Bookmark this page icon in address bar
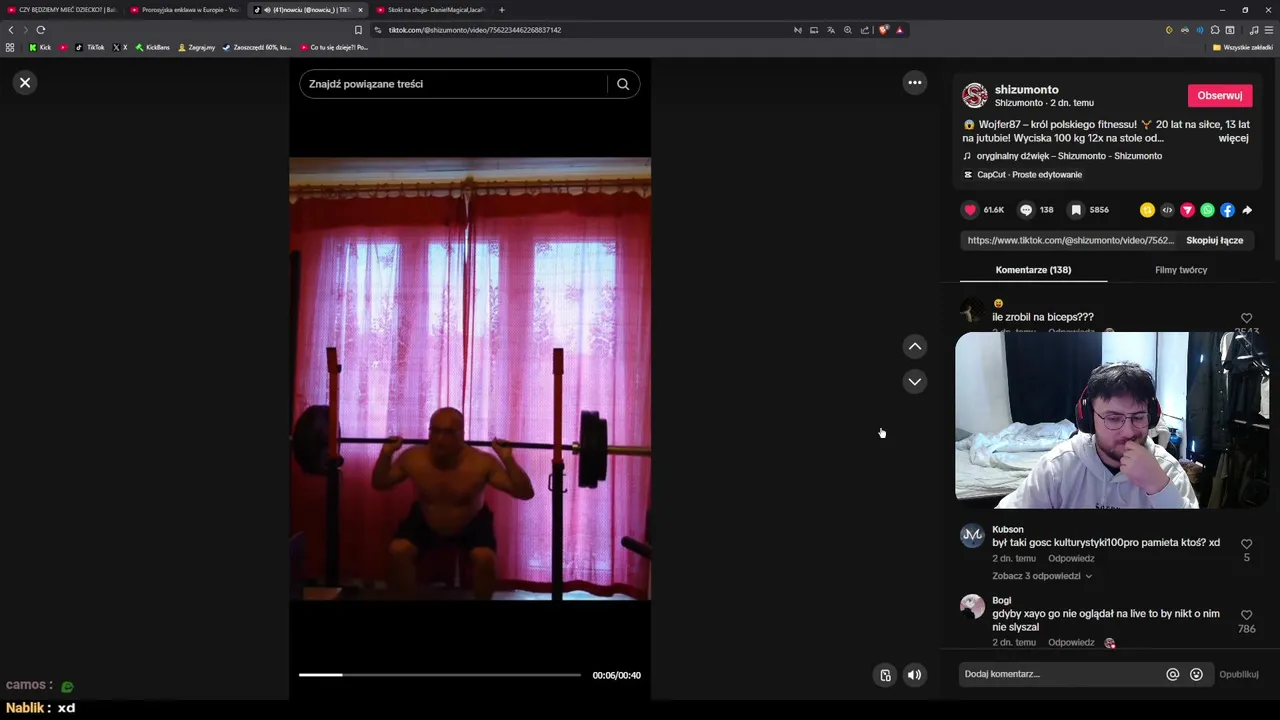The image size is (1280, 720). [358, 30]
